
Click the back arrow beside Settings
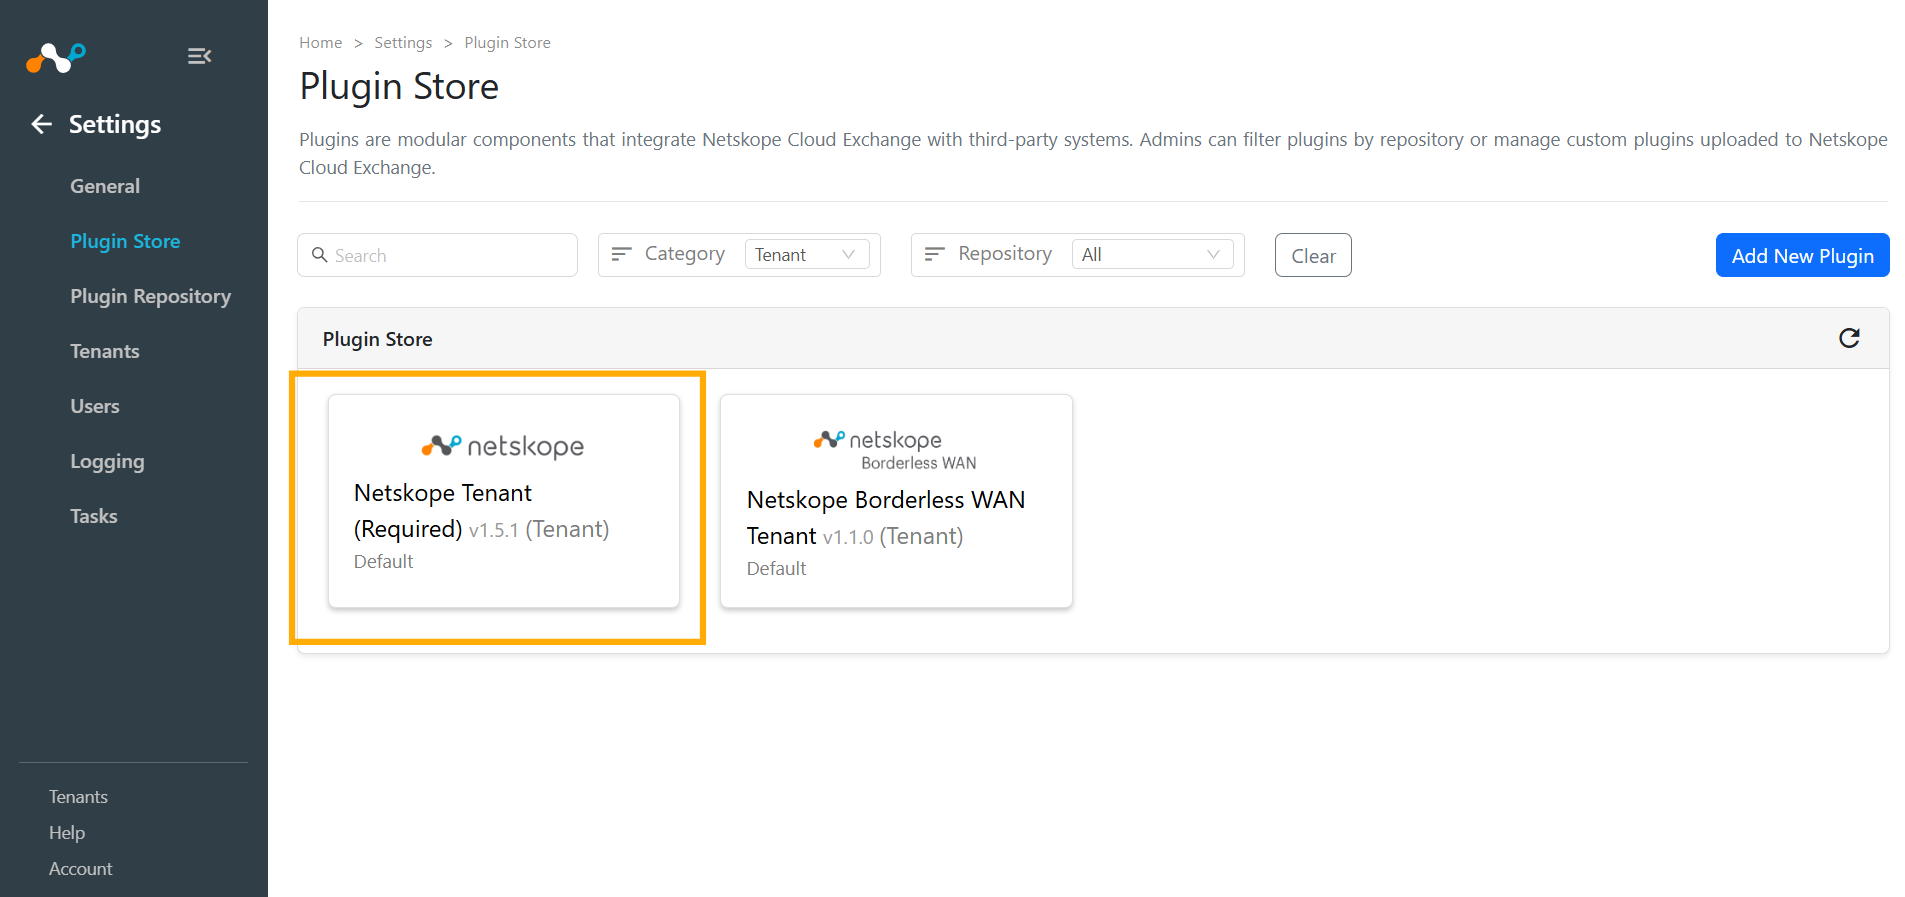click(x=41, y=124)
